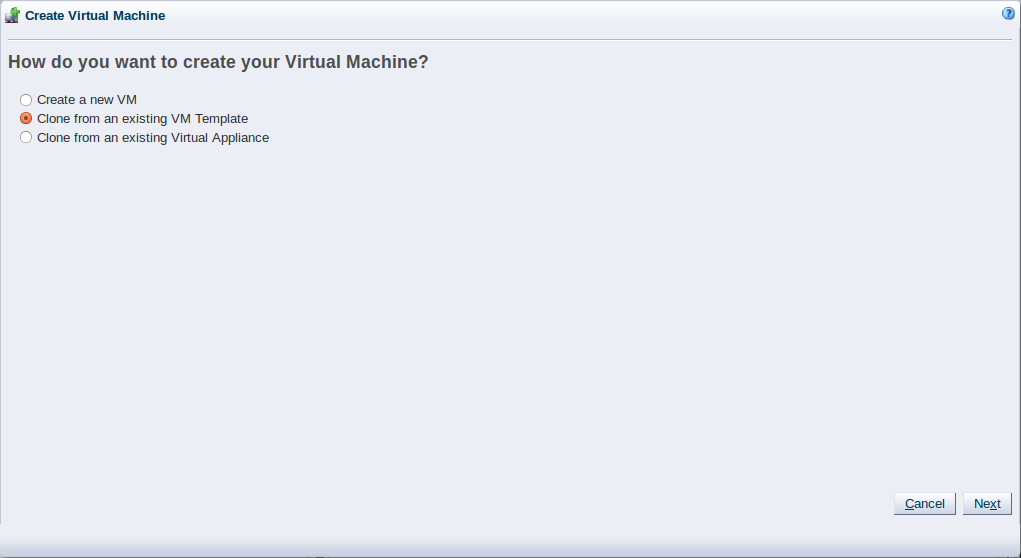Click the words 'Virtual Appliance' in the third option
The width and height of the screenshot is (1021, 558).
pyautogui.click(x=220, y=137)
